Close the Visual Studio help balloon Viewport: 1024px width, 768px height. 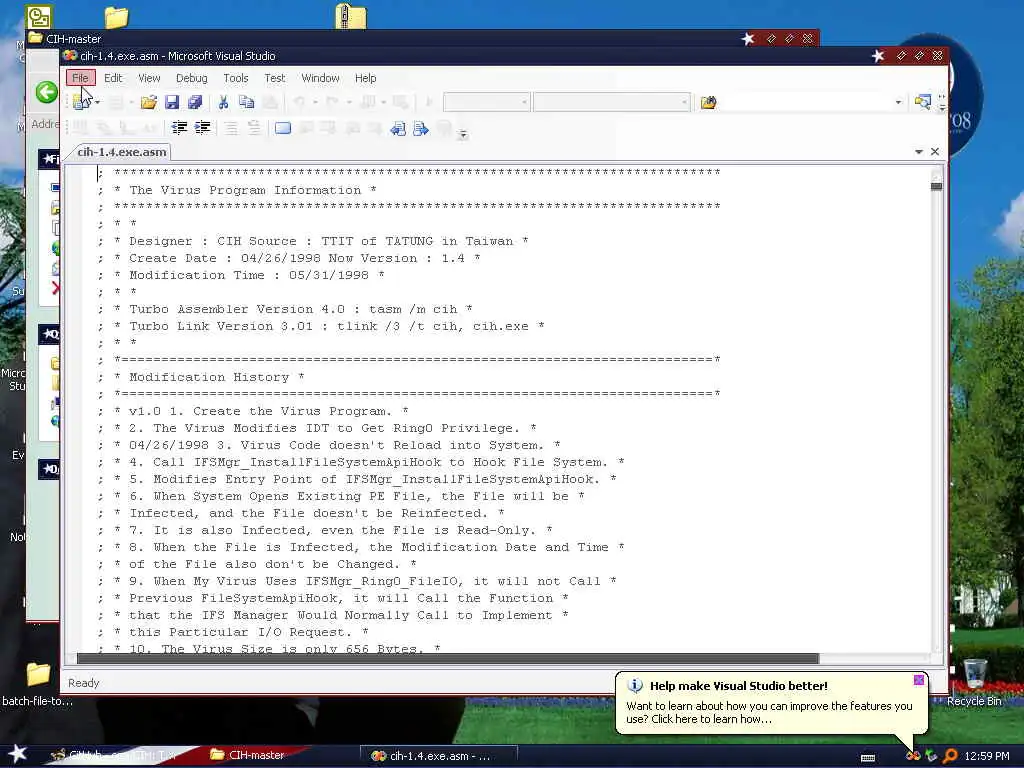[x=918, y=680]
